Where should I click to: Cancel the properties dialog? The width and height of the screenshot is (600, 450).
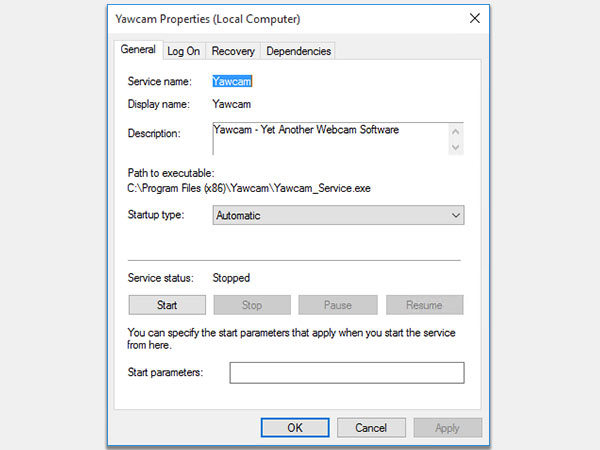(x=370, y=427)
